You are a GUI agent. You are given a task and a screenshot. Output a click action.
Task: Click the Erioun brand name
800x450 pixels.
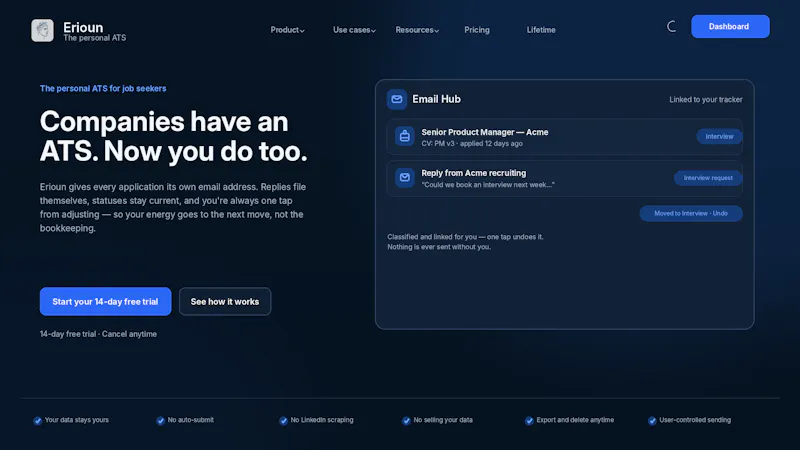click(x=83, y=27)
